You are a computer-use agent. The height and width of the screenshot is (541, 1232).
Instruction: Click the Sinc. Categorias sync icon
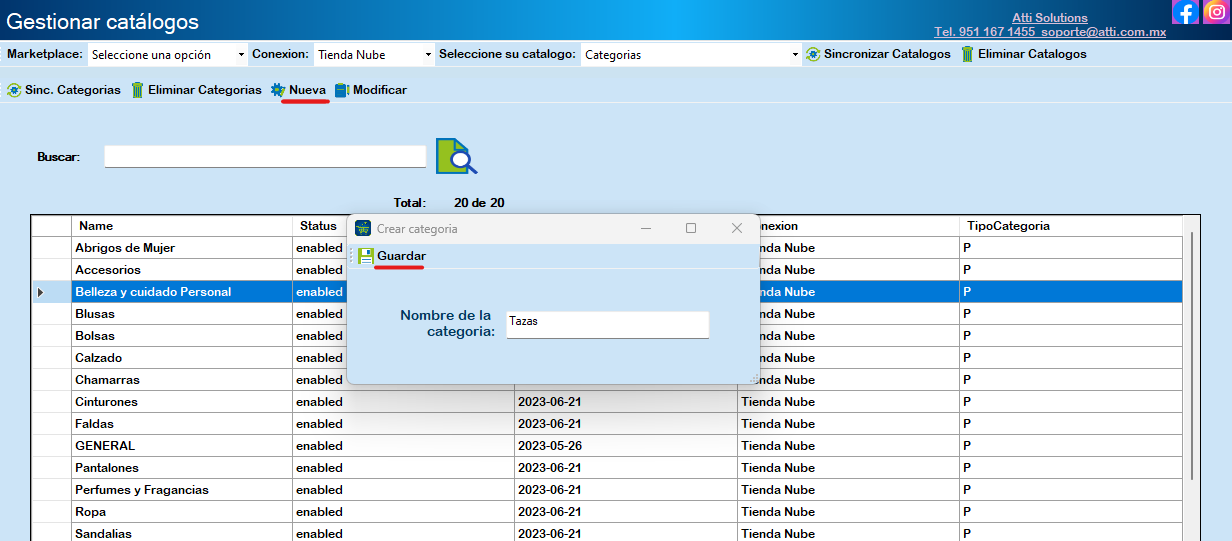point(14,90)
